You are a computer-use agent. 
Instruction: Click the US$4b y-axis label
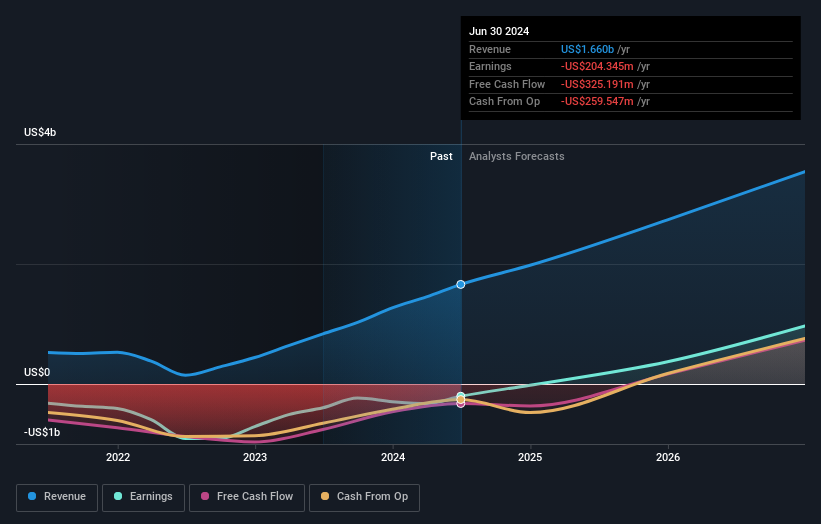[40, 132]
